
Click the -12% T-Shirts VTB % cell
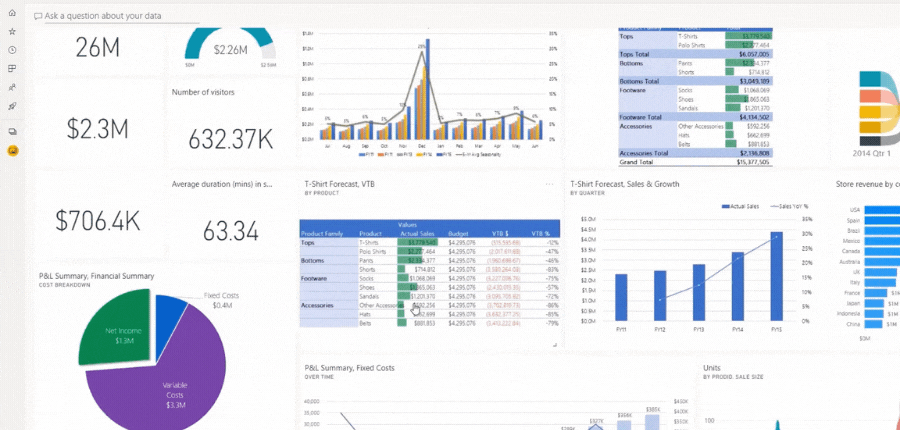pos(553,243)
